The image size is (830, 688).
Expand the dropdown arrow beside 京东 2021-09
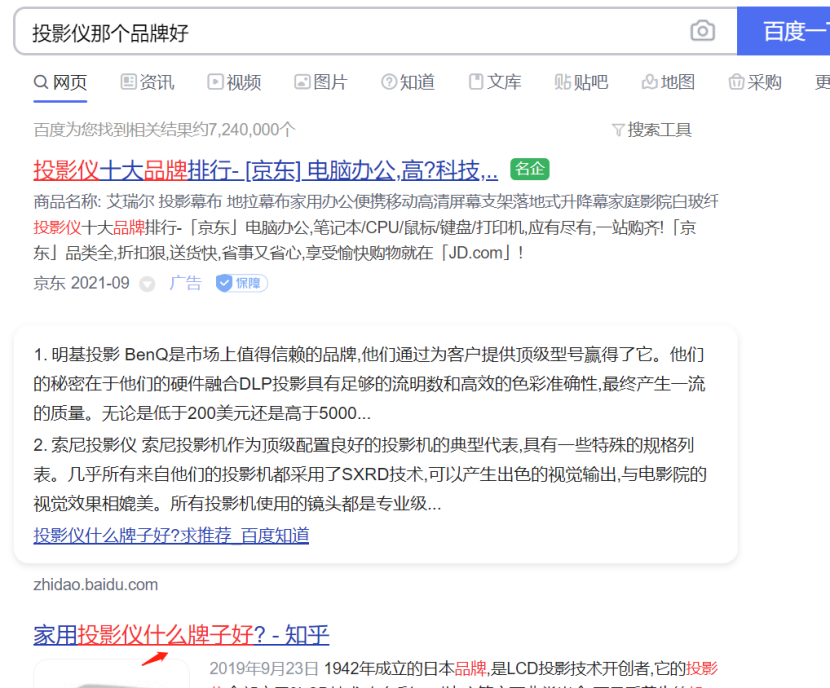(147, 284)
